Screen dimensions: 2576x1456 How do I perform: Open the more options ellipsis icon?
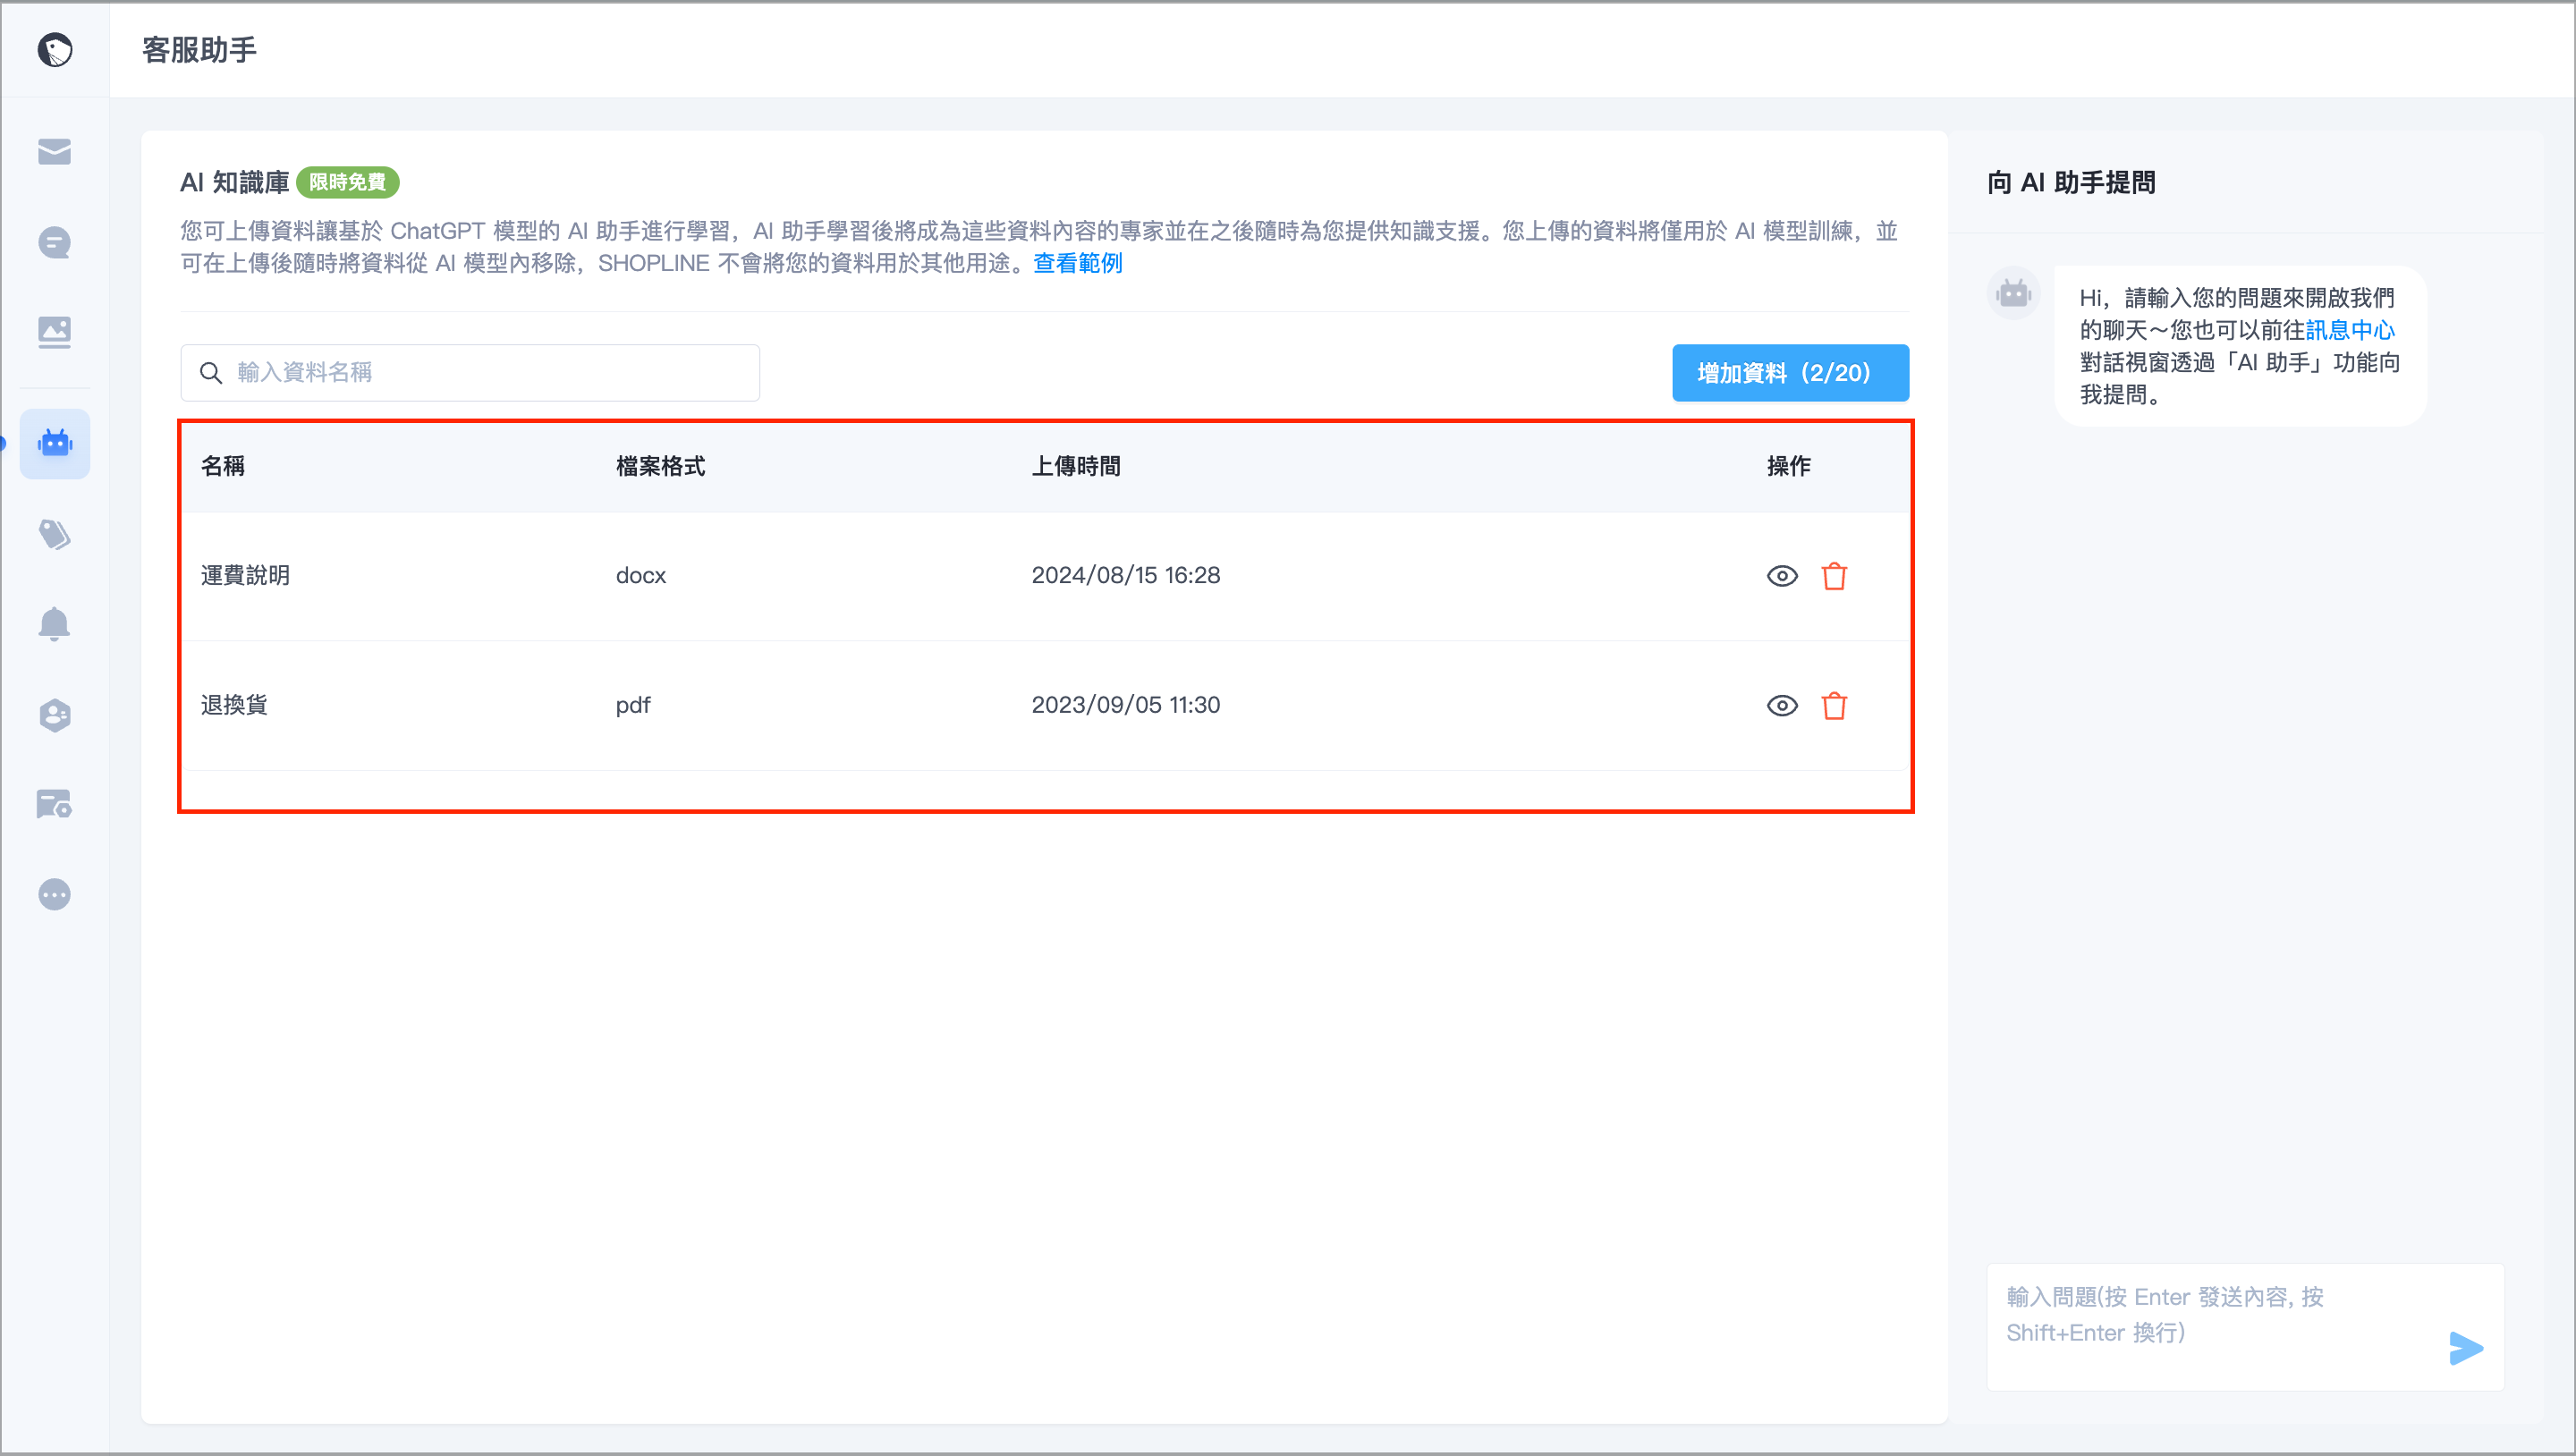click(55, 894)
